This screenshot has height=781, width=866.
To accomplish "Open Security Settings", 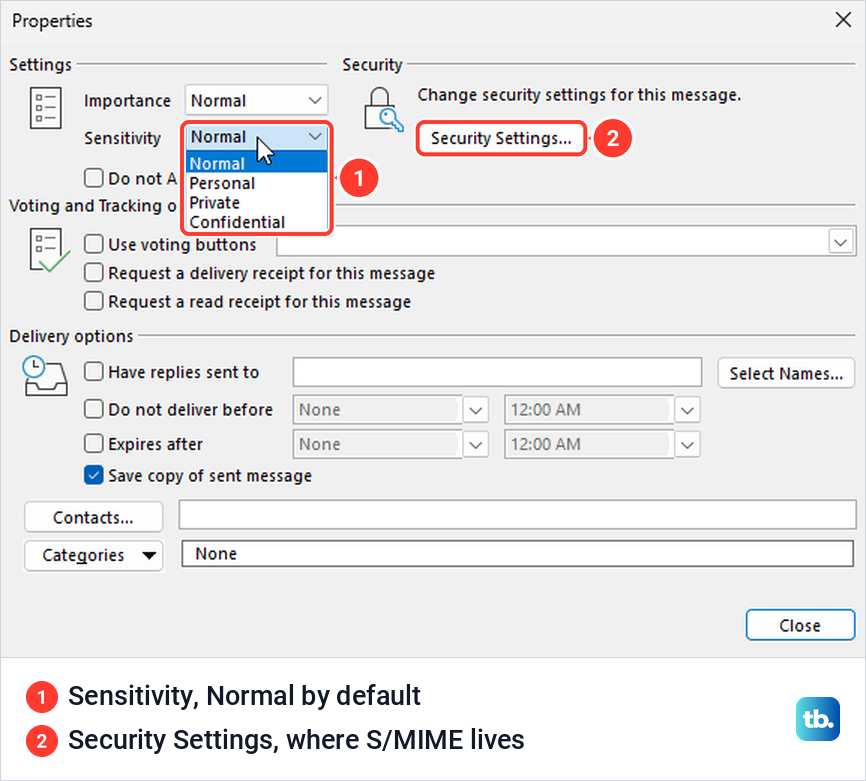I will click(501, 138).
